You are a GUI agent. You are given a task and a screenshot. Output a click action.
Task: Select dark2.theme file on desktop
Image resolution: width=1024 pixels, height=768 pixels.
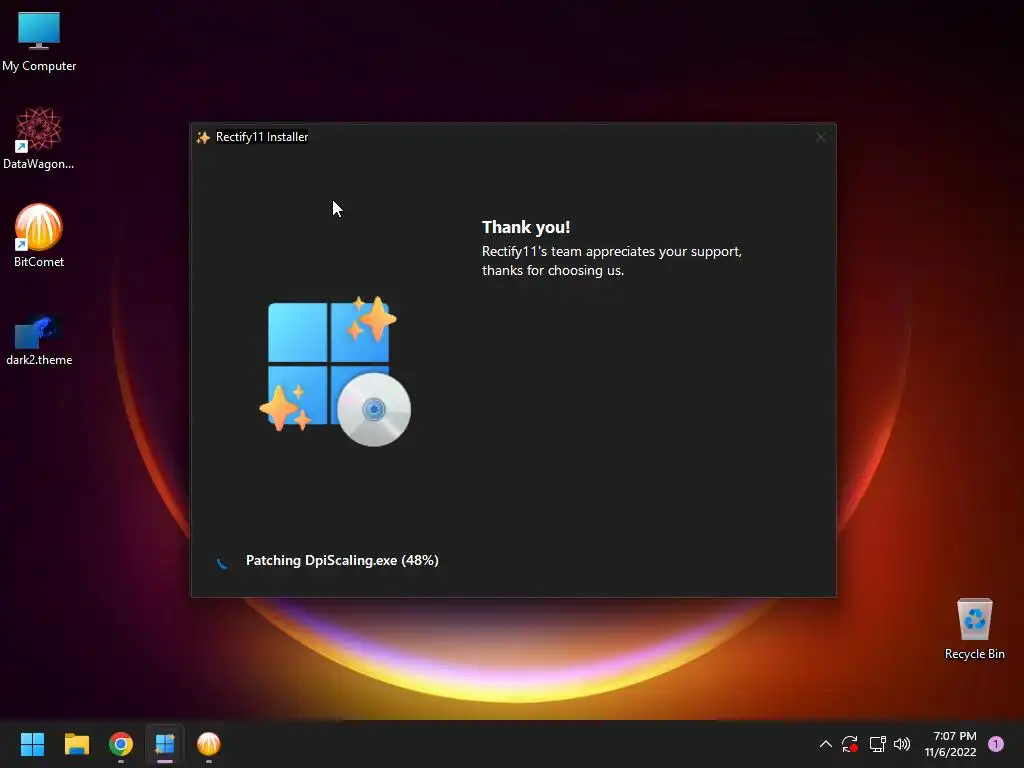39,340
